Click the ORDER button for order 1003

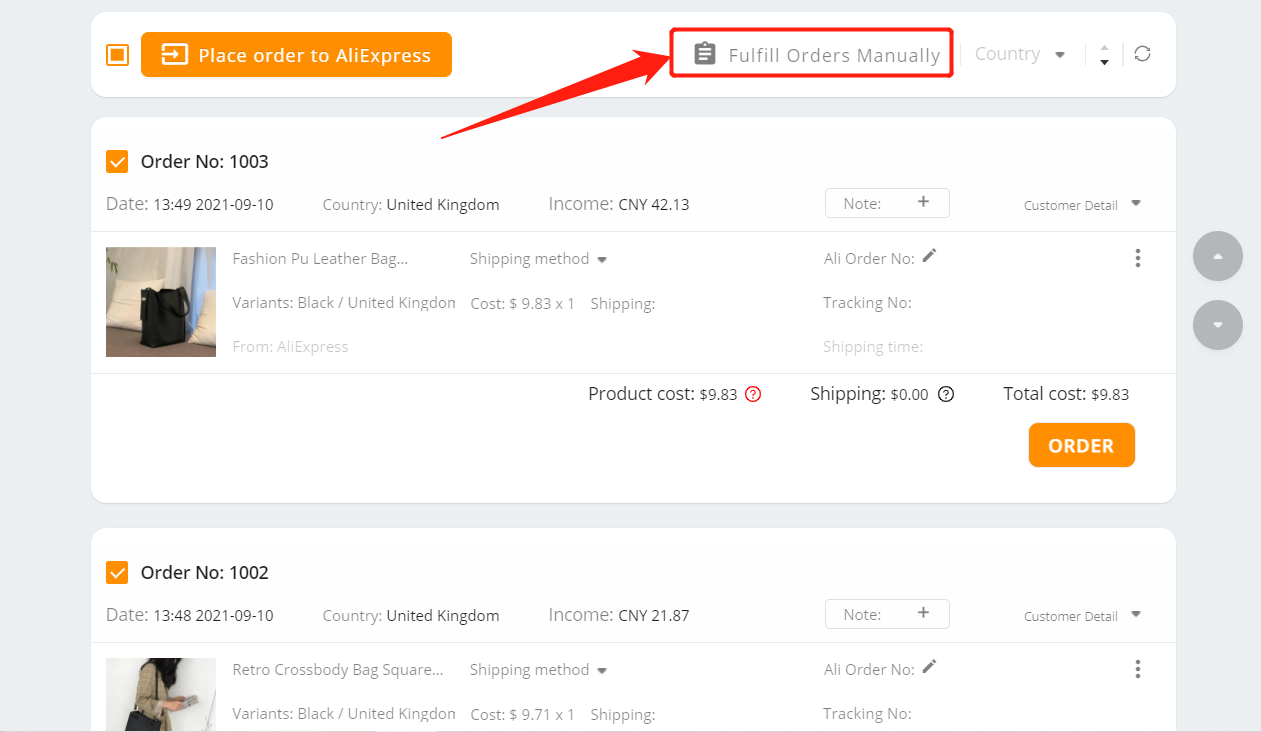point(1081,445)
